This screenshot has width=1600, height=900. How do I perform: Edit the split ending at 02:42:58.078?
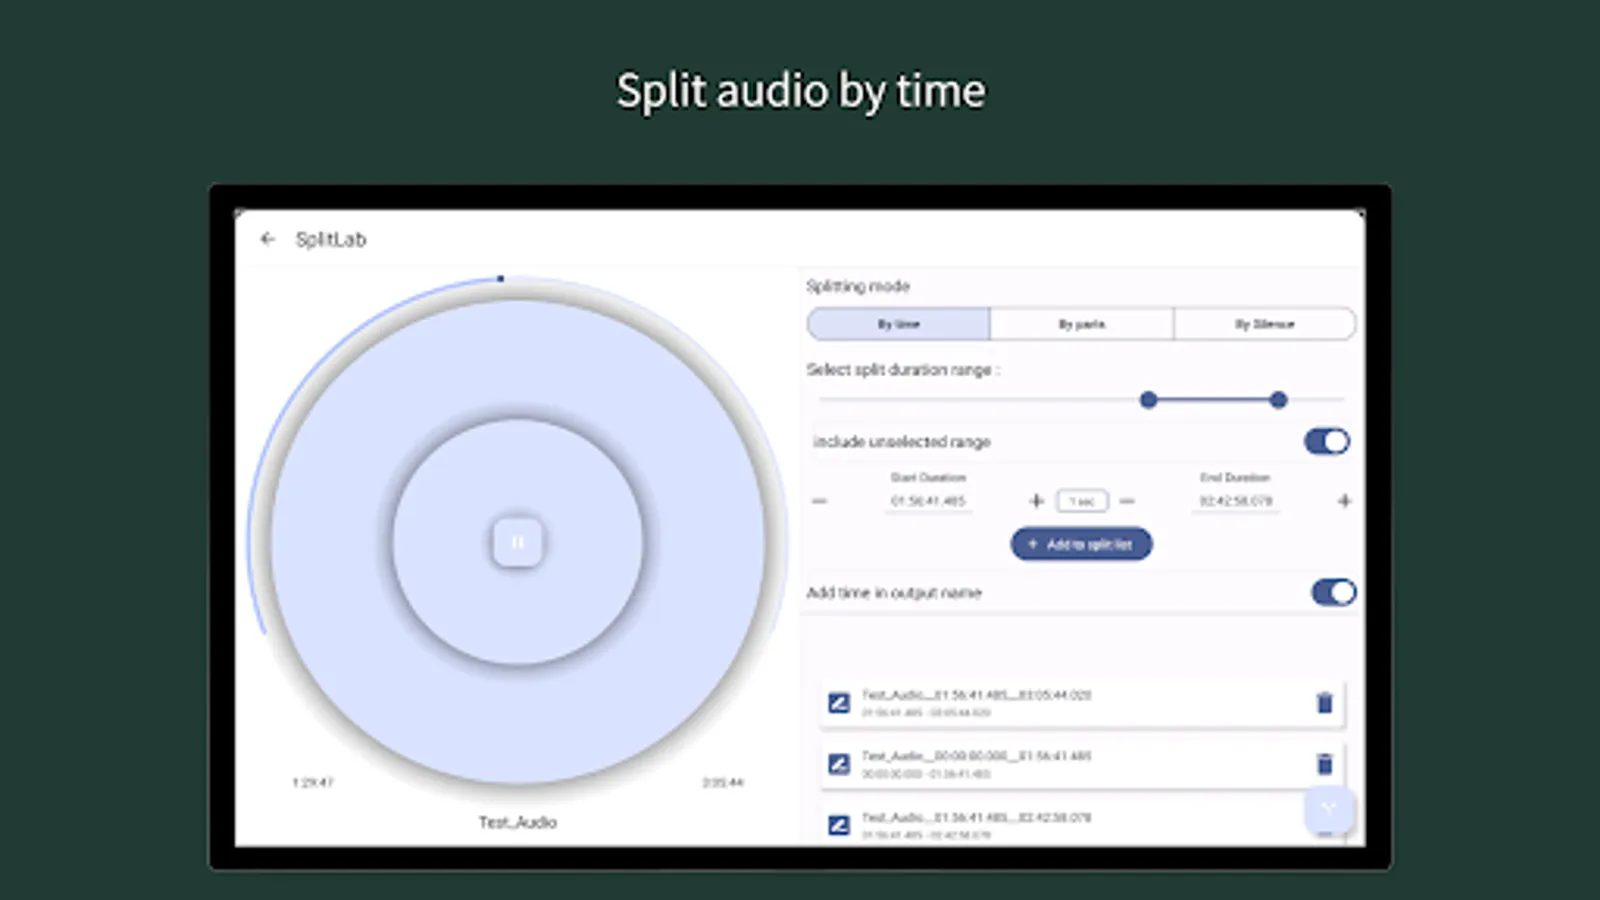pos(839,825)
